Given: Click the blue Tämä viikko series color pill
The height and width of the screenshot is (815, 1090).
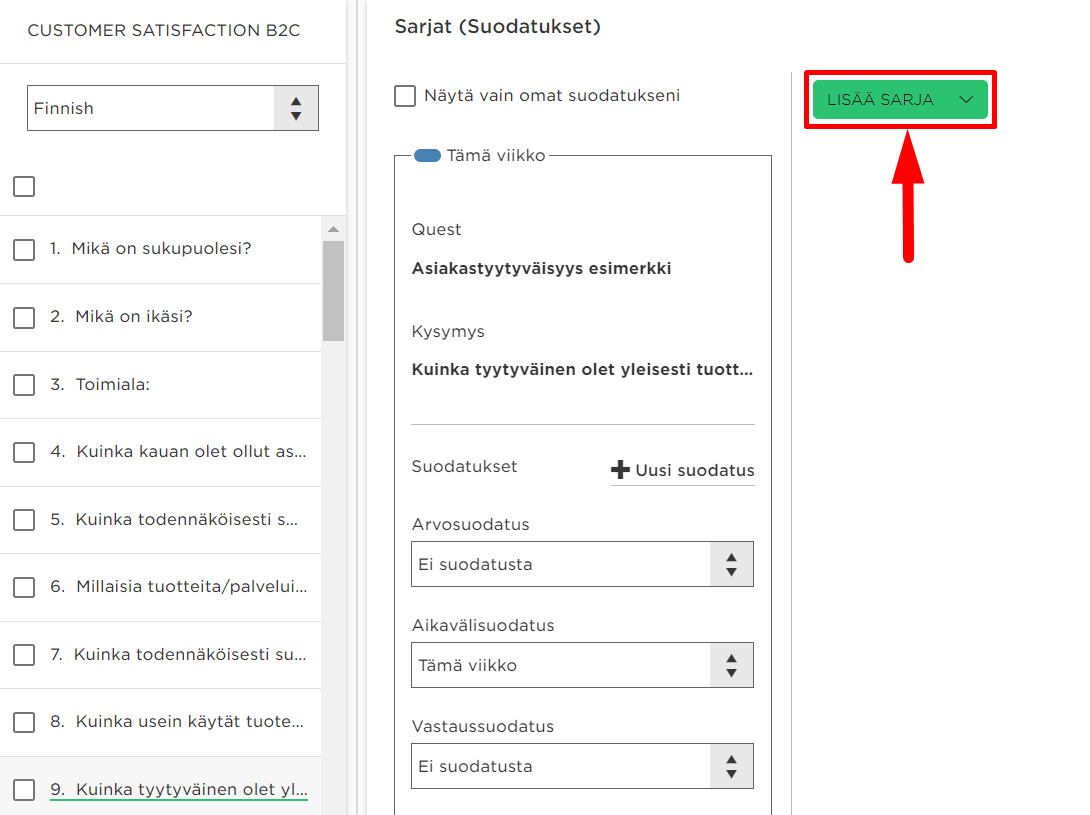Looking at the screenshot, I should pos(427,156).
